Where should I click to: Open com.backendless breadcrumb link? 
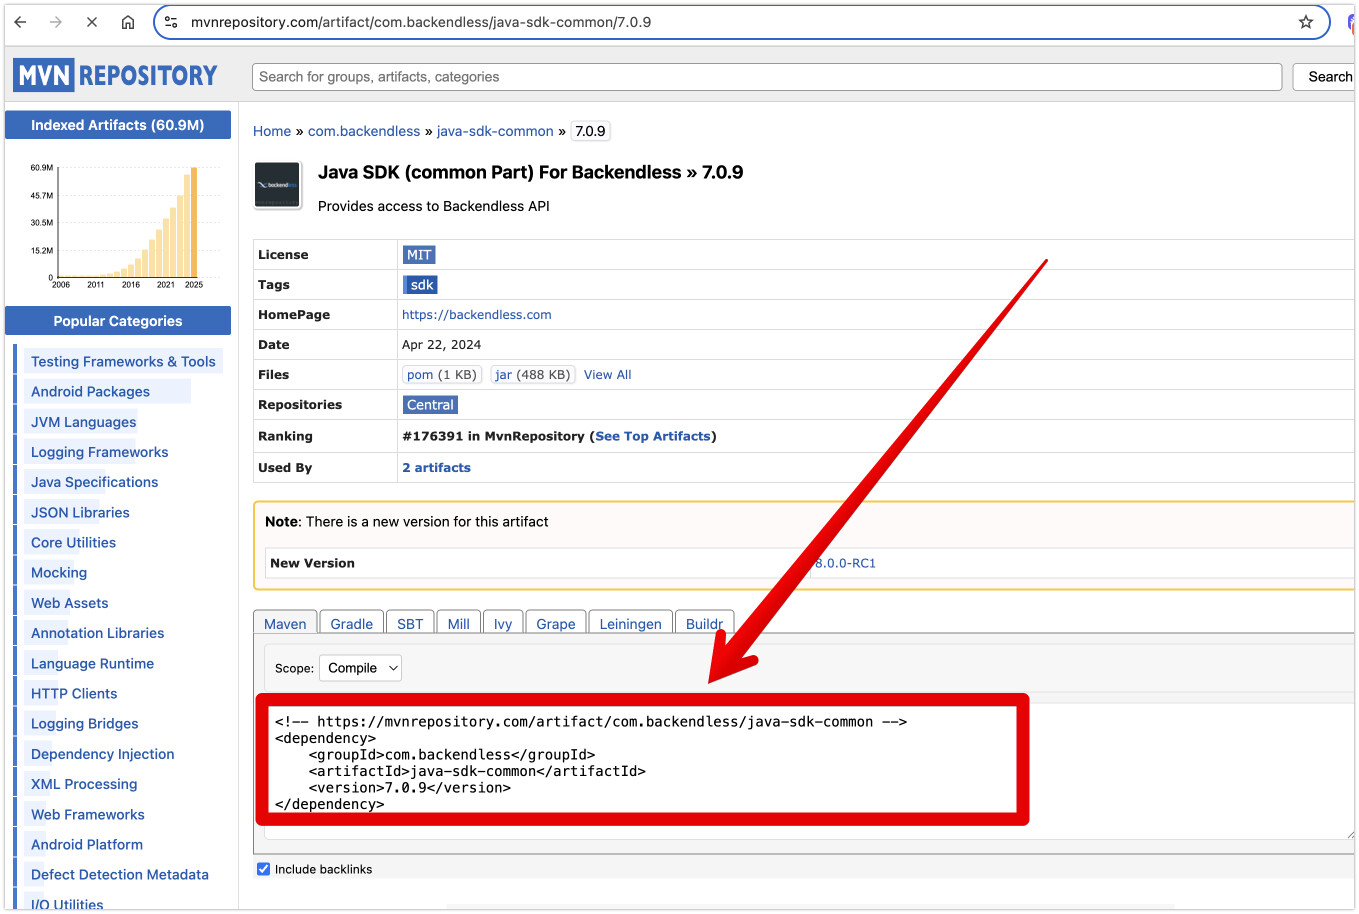[x=364, y=131]
